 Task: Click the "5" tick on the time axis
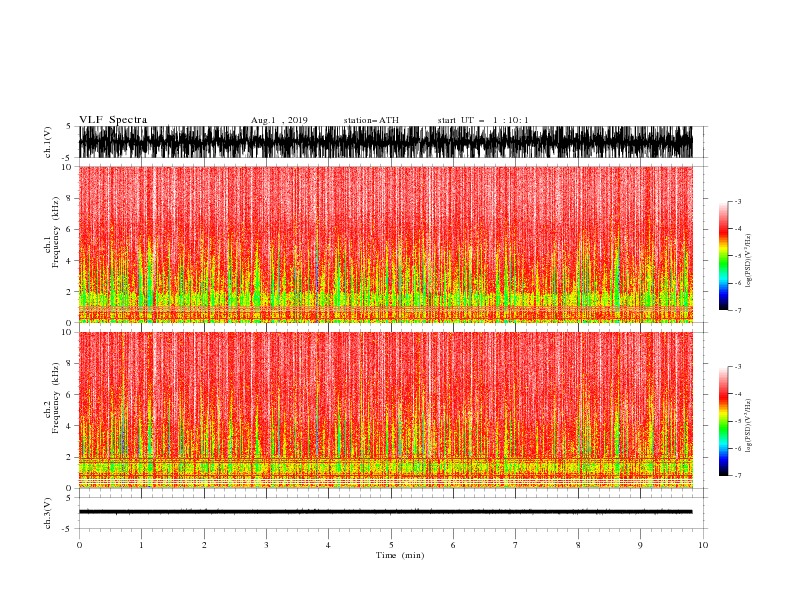(x=391, y=545)
